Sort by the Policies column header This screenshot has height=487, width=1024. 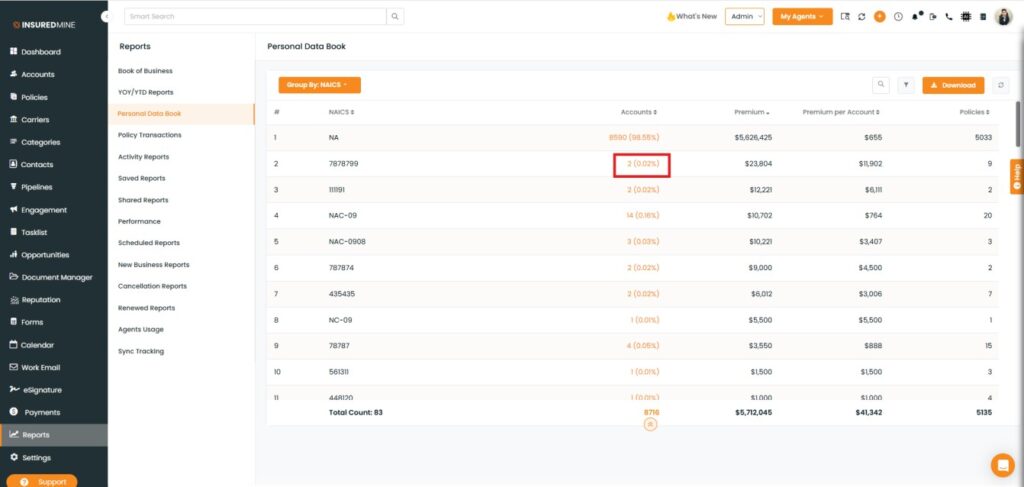coord(974,112)
